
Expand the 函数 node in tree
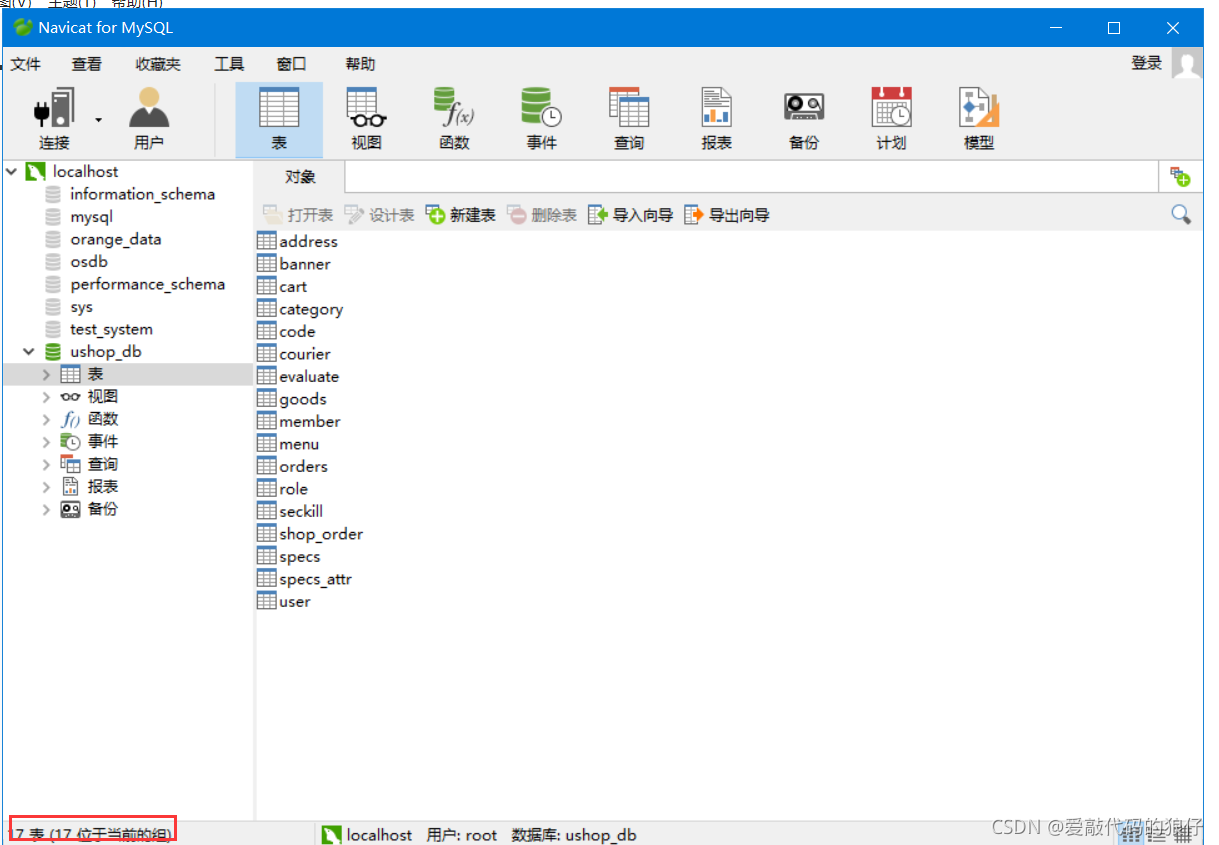click(x=46, y=420)
